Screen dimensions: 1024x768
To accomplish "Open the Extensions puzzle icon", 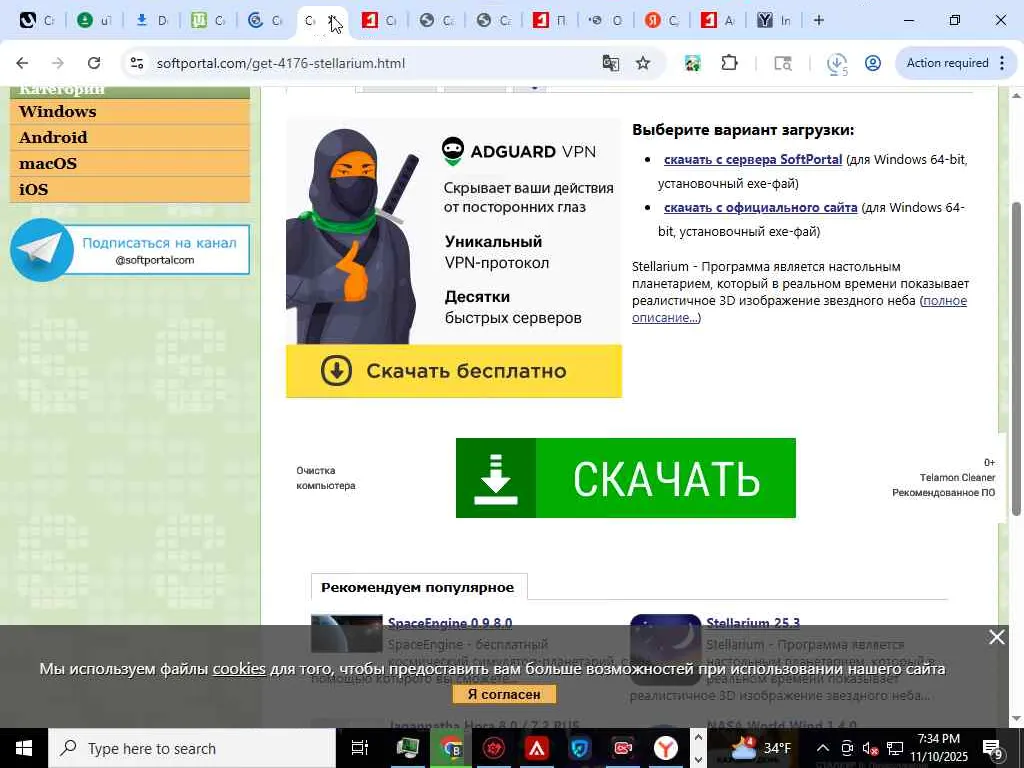I will pyautogui.click(x=729, y=63).
